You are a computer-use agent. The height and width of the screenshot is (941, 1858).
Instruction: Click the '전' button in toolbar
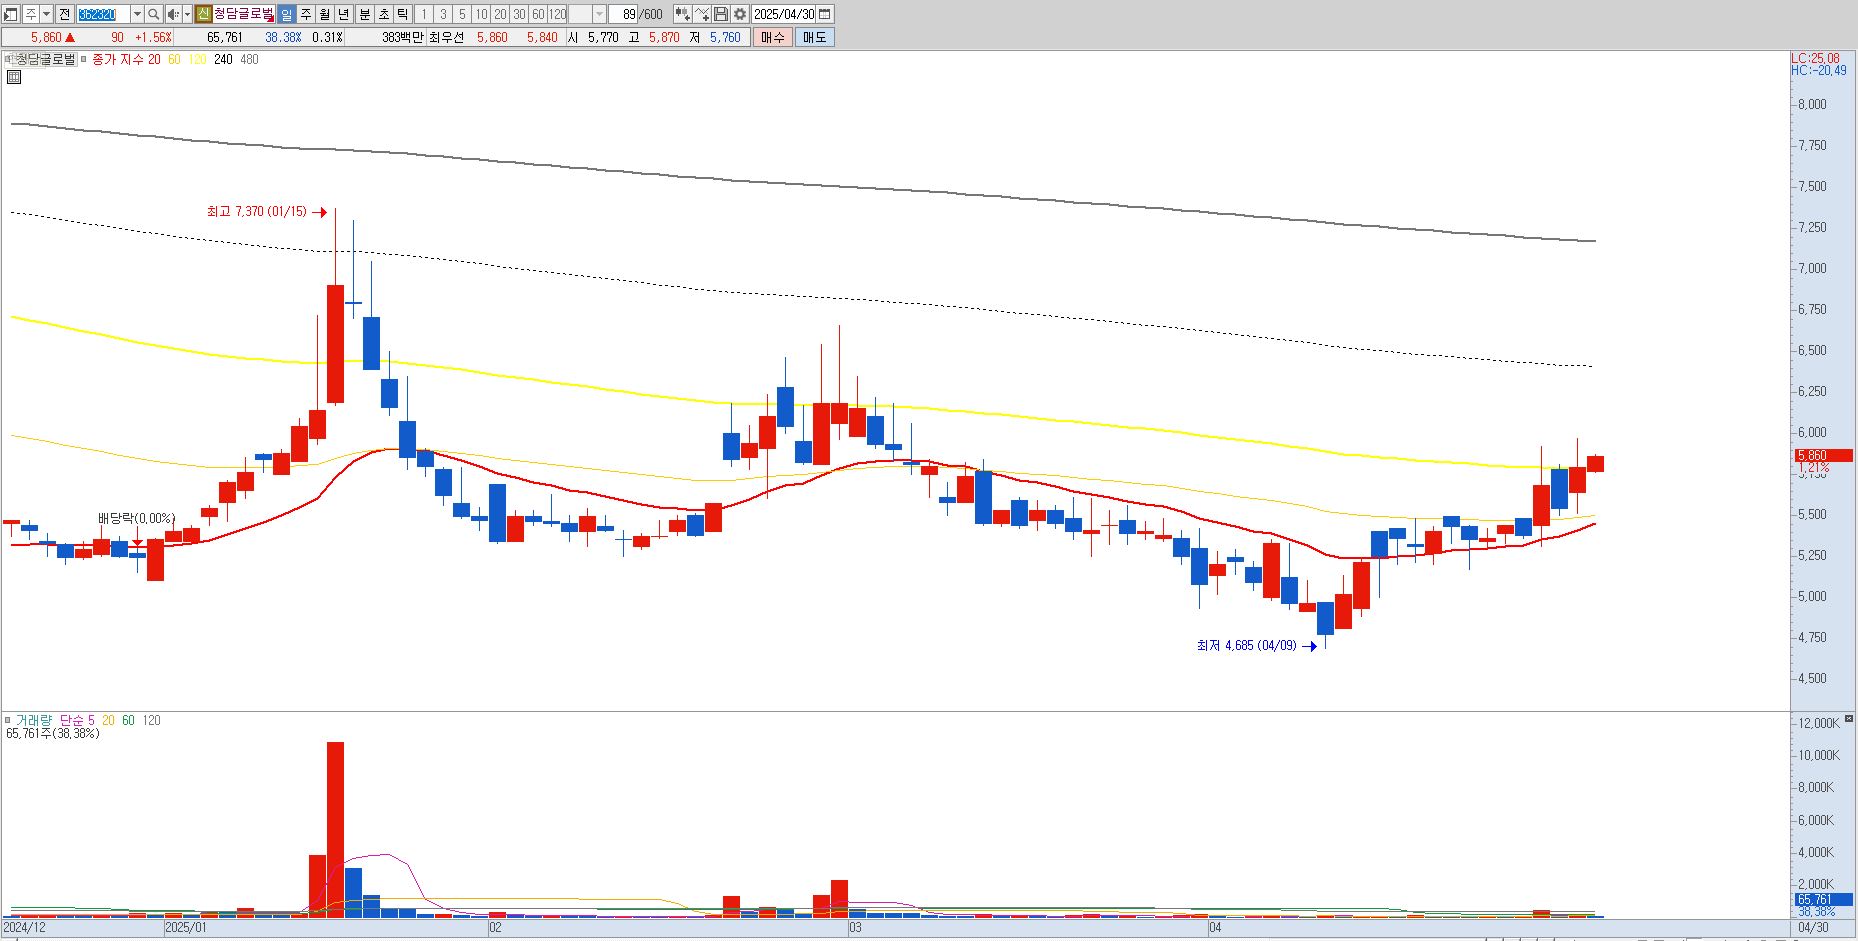64,14
